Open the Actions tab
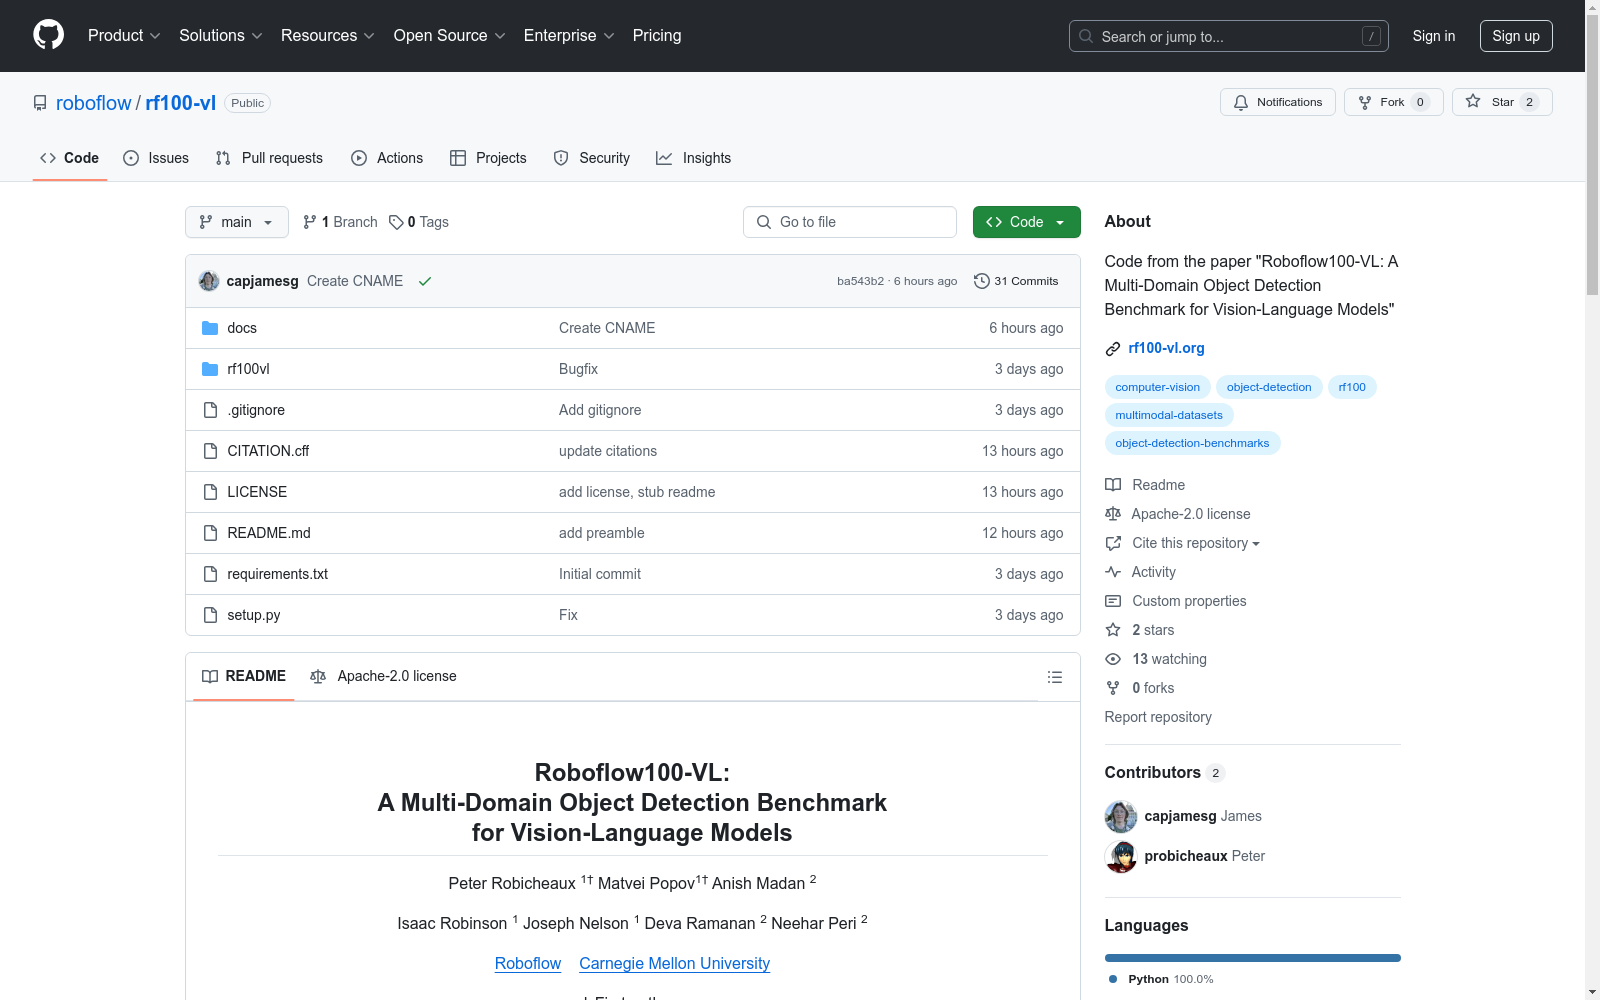The height and width of the screenshot is (1000, 1600). (387, 158)
